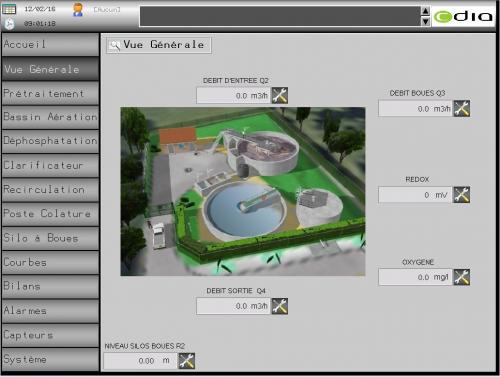
Task: Open settings wrench for Debit Sortie Q4
Action: 280,306
